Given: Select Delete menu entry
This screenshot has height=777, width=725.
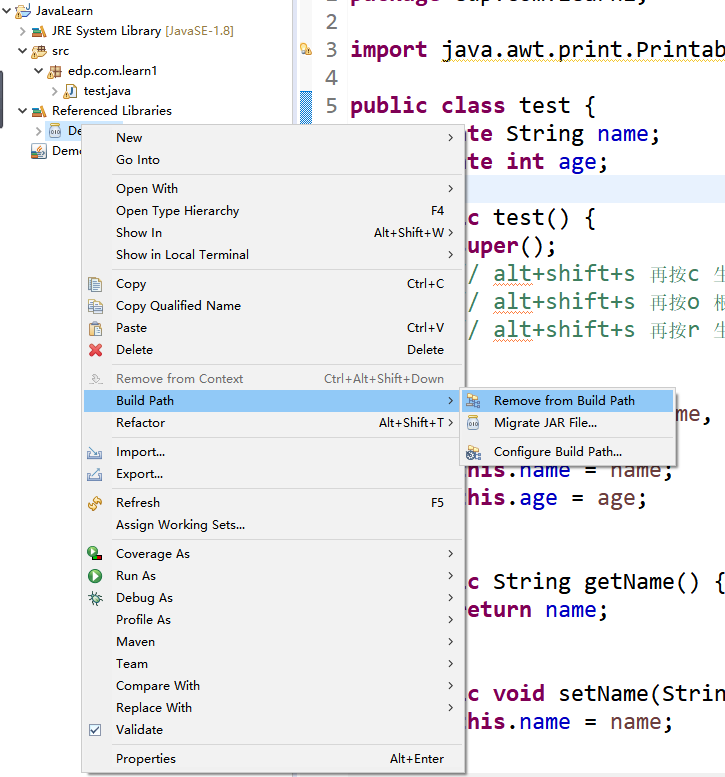Looking at the screenshot, I should pyautogui.click(x=273, y=350).
